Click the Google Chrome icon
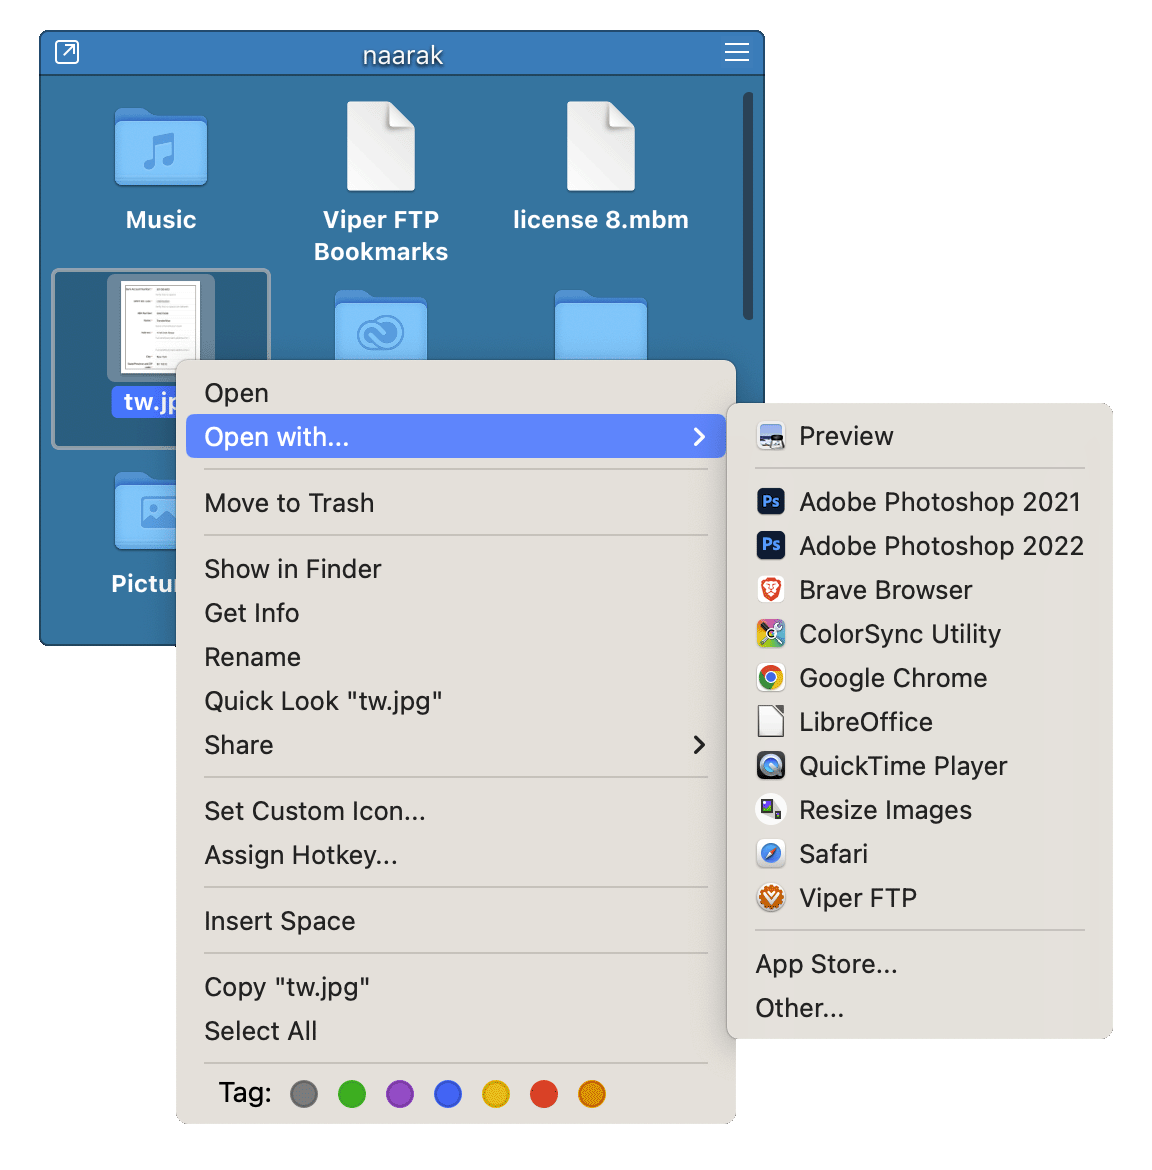Image resolution: width=1152 pixels, height=1170 pixels. [x=771, y=678]
